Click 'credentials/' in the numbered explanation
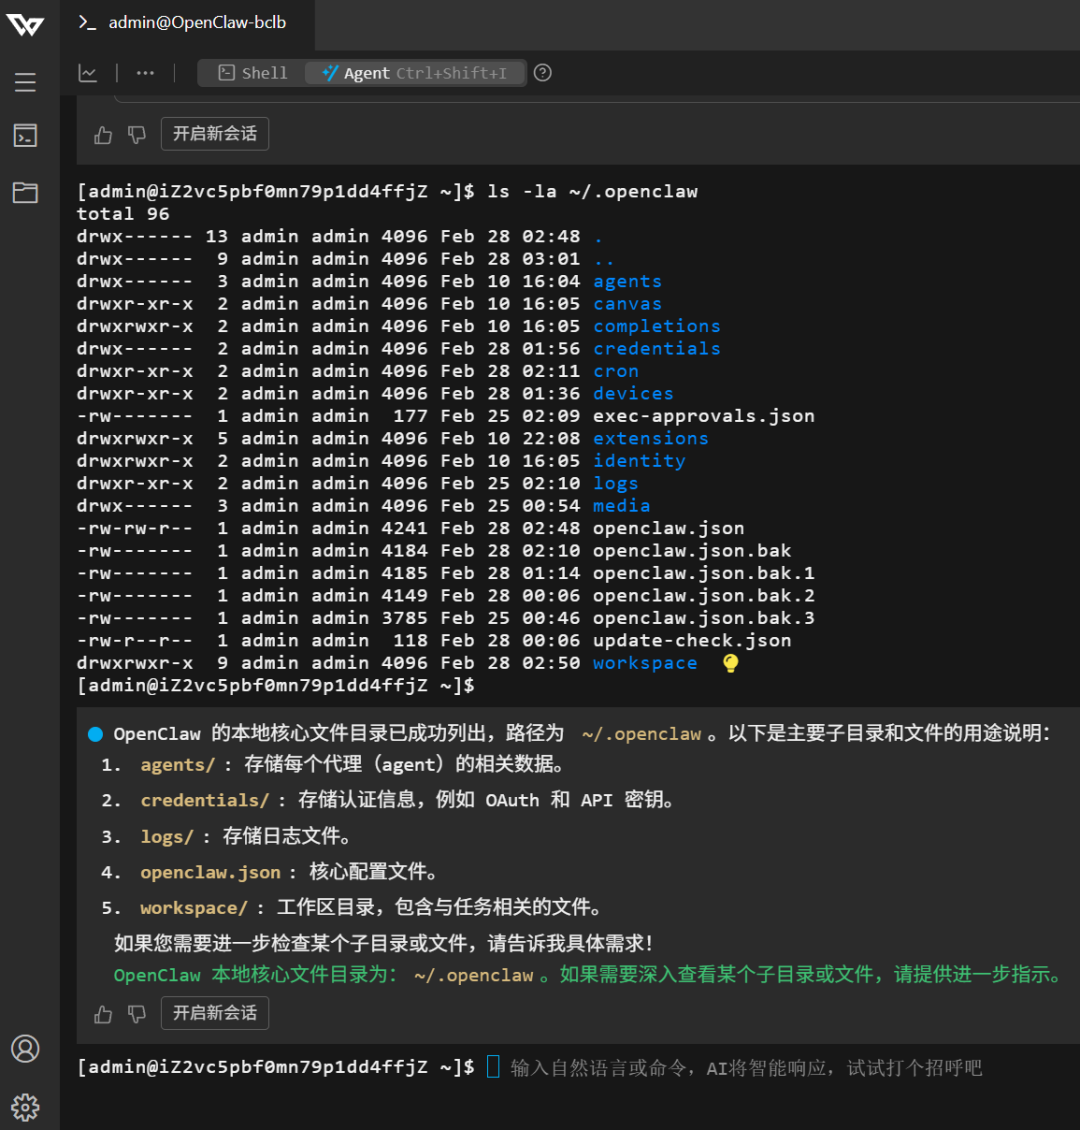The image size is (1080, 1130). [205, 800]
